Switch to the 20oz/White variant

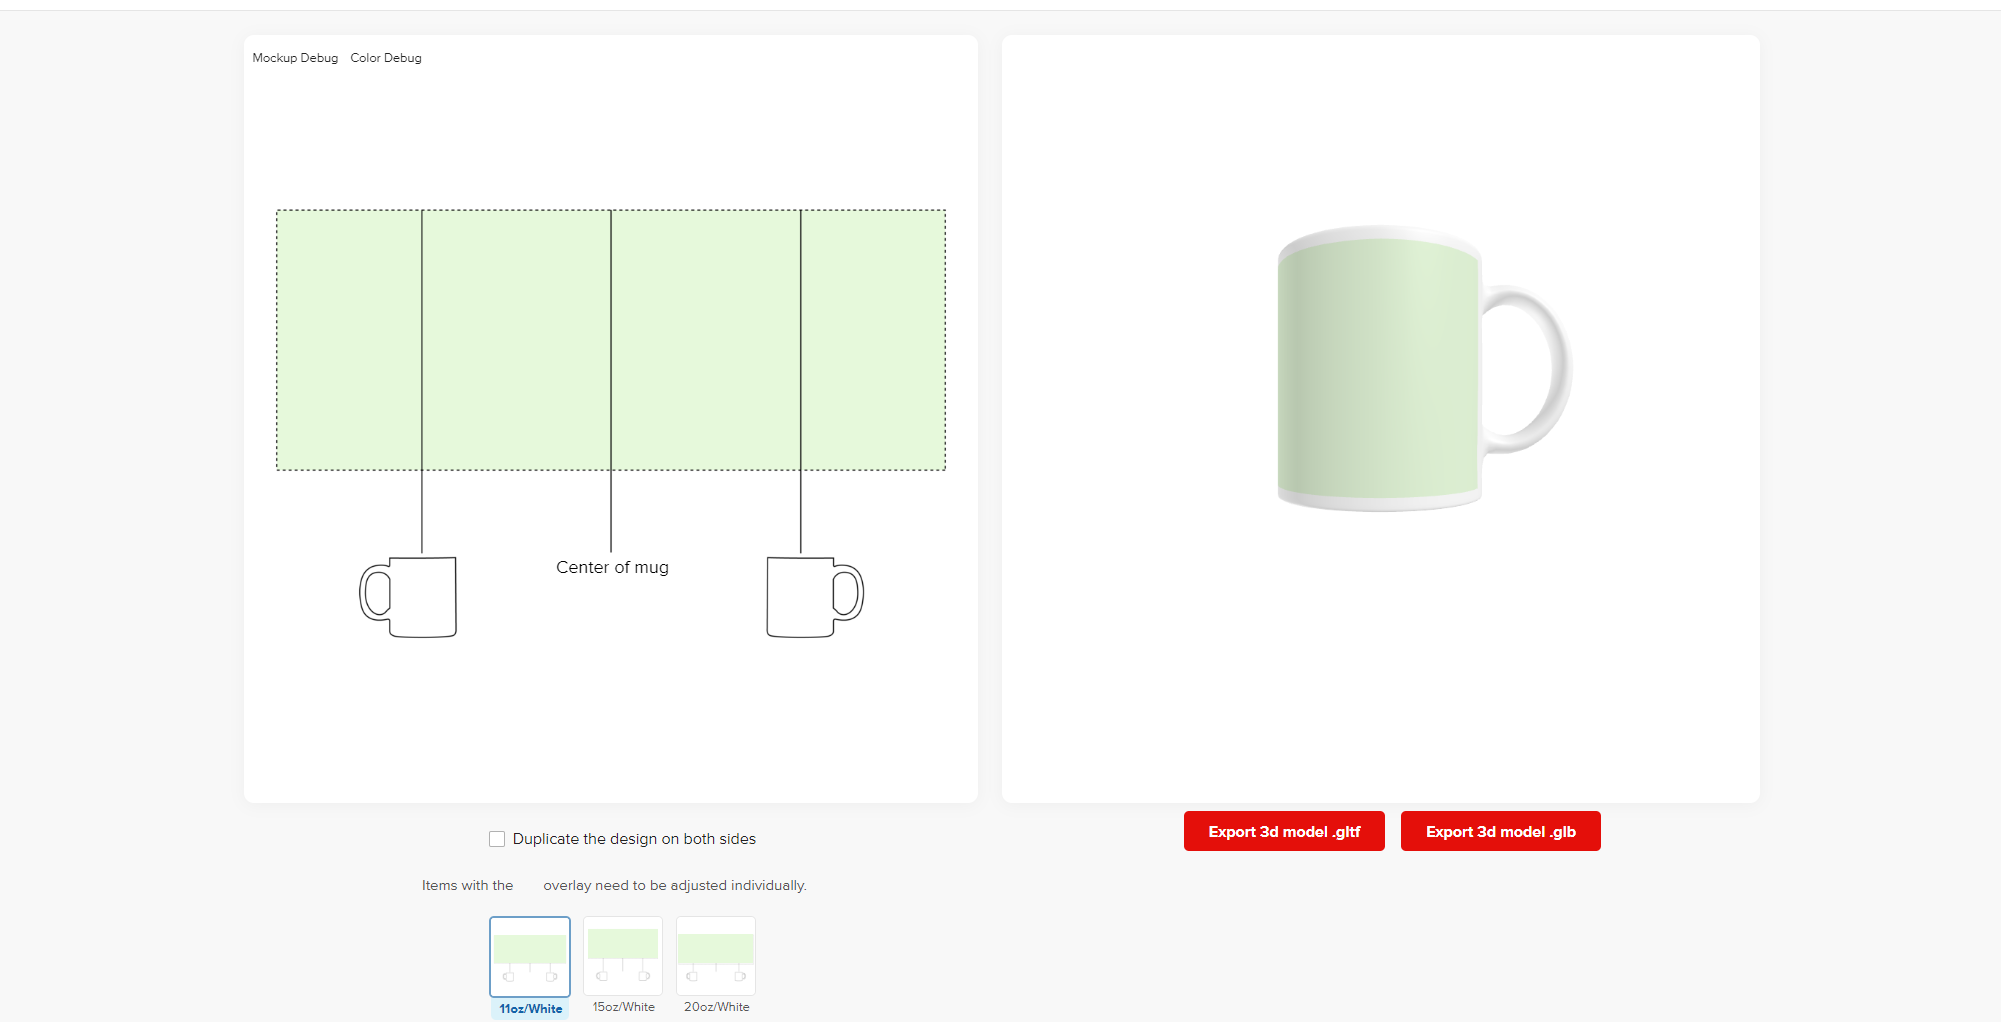(x=715, y=956)
